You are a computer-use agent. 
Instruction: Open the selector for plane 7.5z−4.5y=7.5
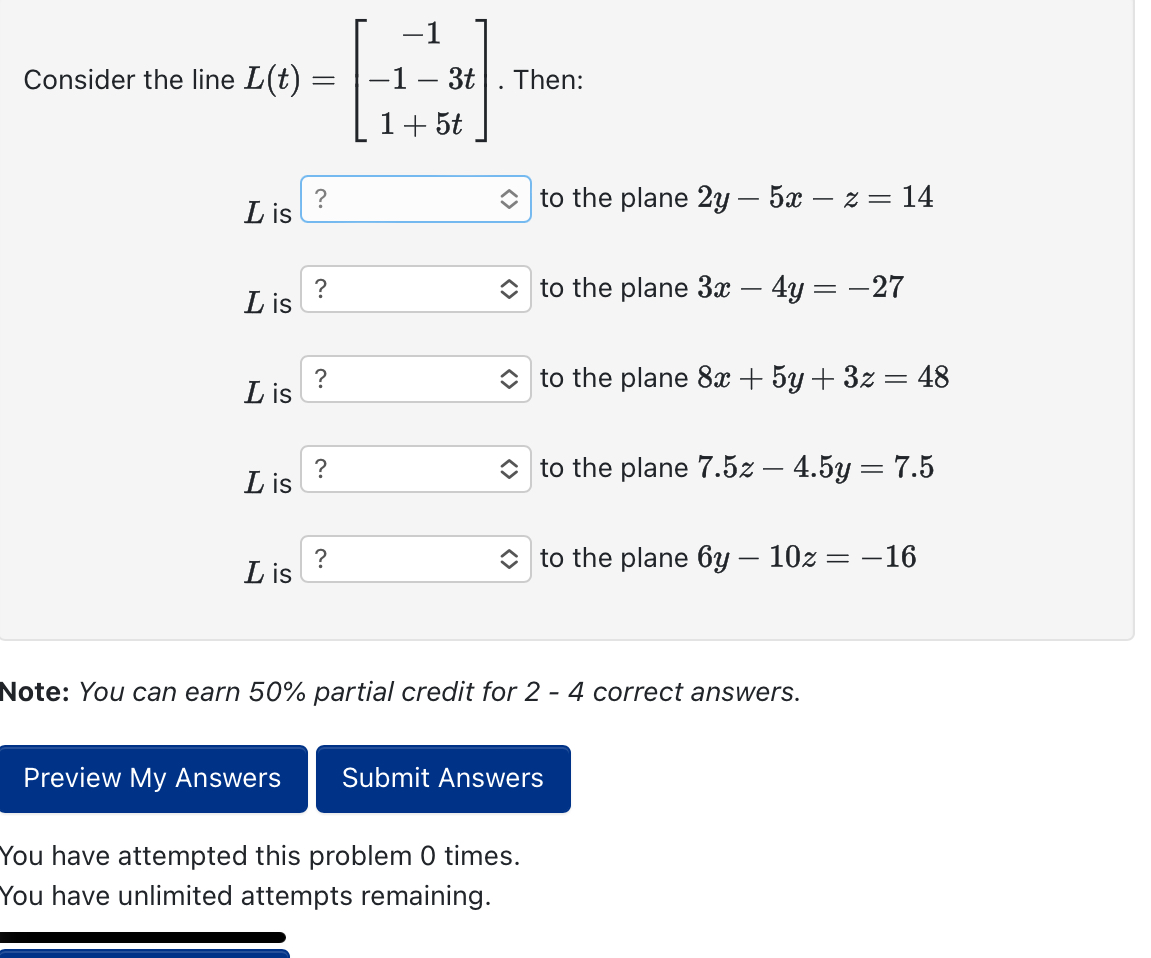click(x=415, y=469)
